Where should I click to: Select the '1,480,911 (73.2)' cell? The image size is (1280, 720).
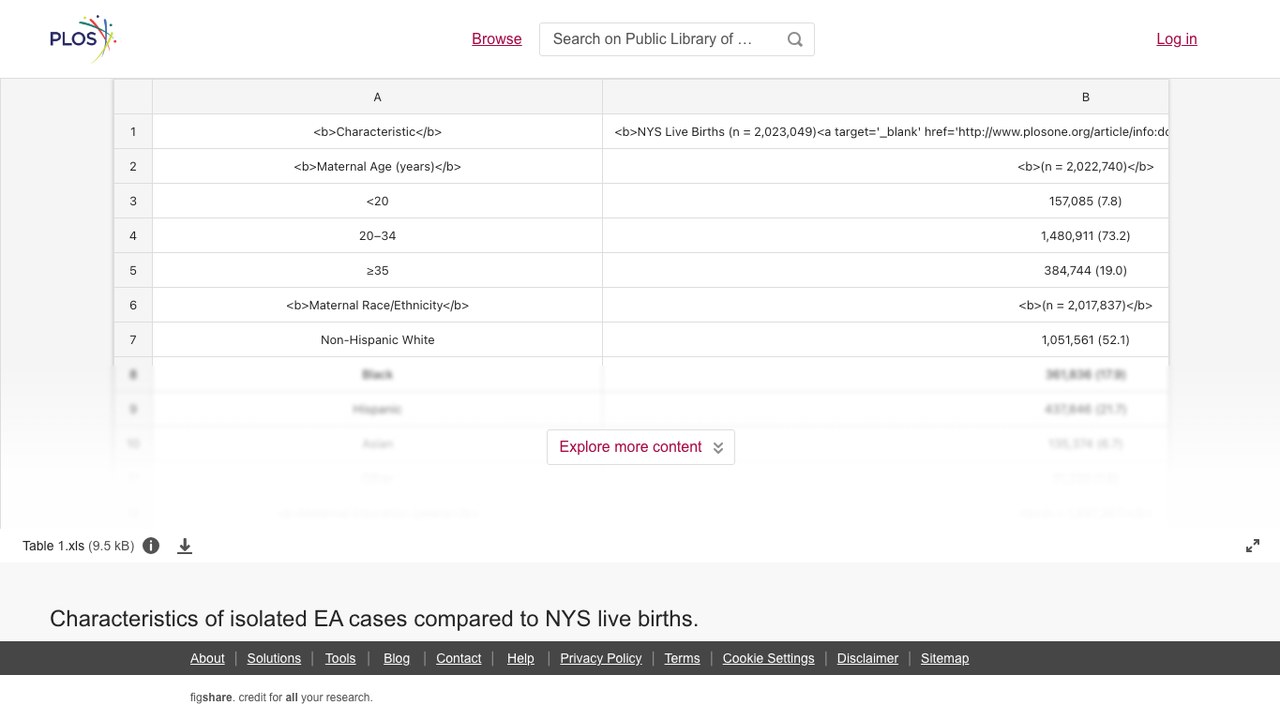(x=885, y=236)
